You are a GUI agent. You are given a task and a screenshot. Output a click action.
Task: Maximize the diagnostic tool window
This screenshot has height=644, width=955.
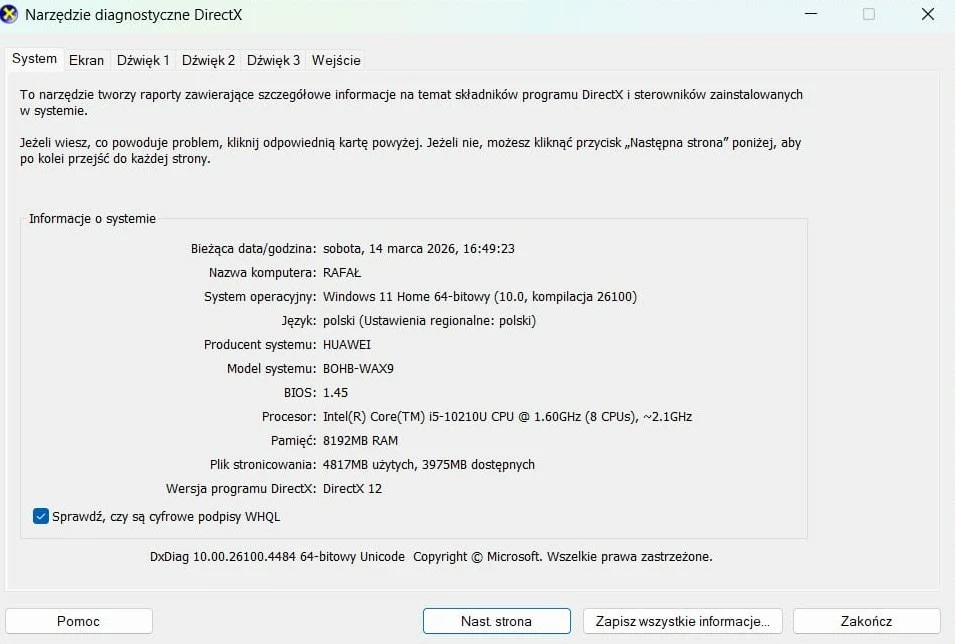click(869, 14)
